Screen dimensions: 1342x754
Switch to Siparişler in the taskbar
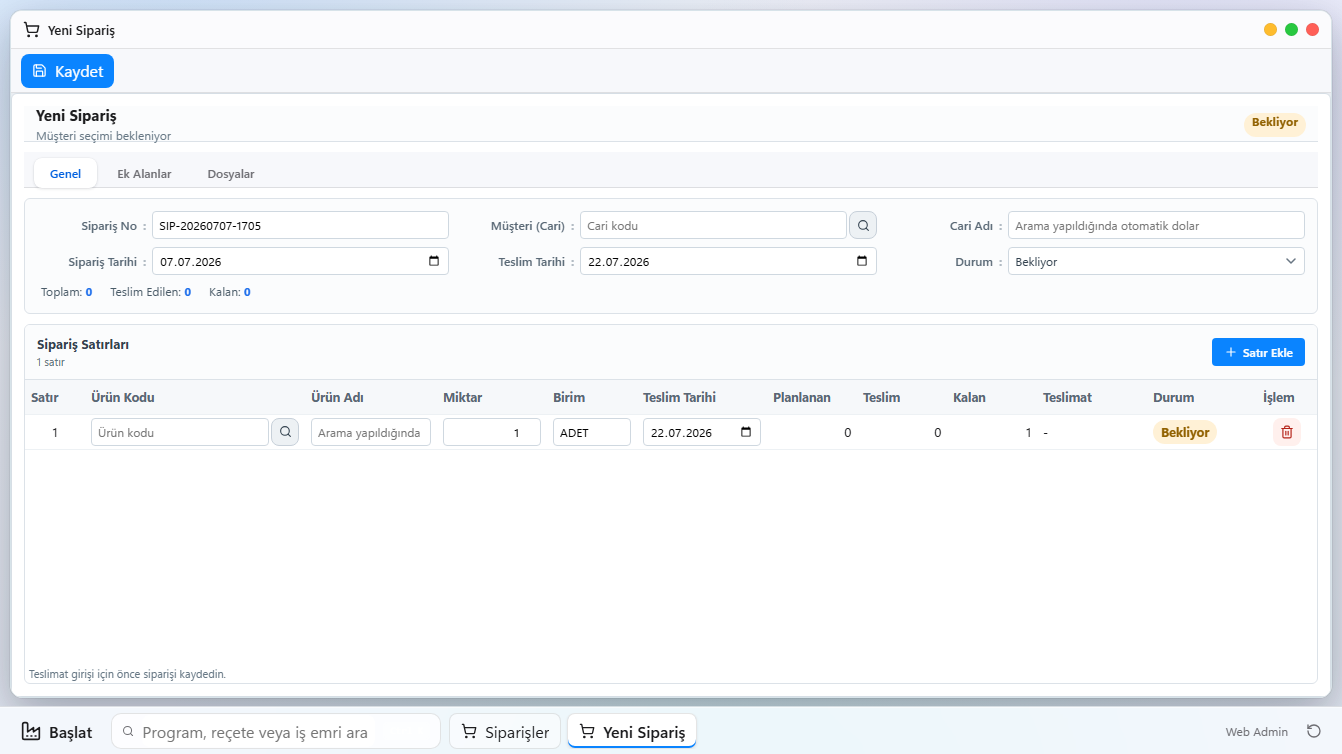[x=505, y=732]
